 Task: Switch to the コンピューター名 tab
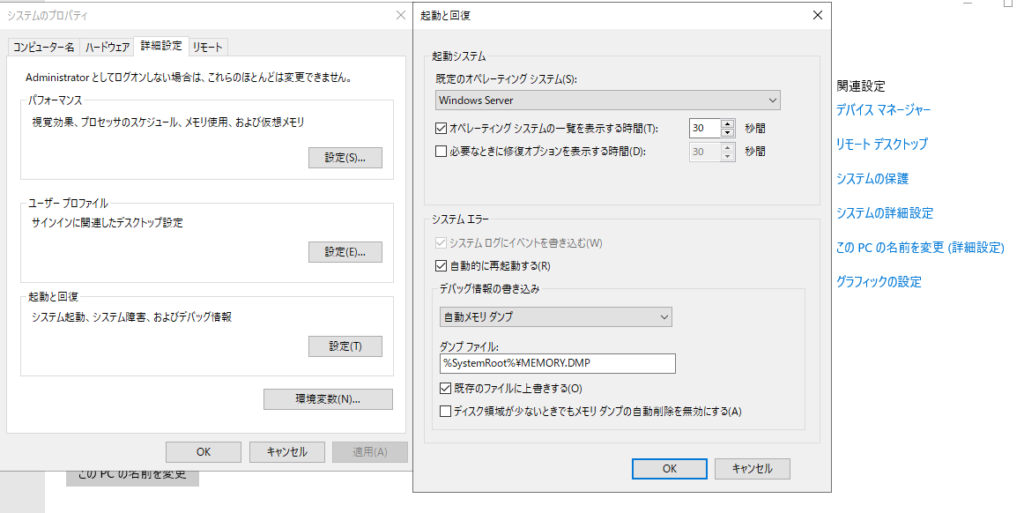[43, 47]
